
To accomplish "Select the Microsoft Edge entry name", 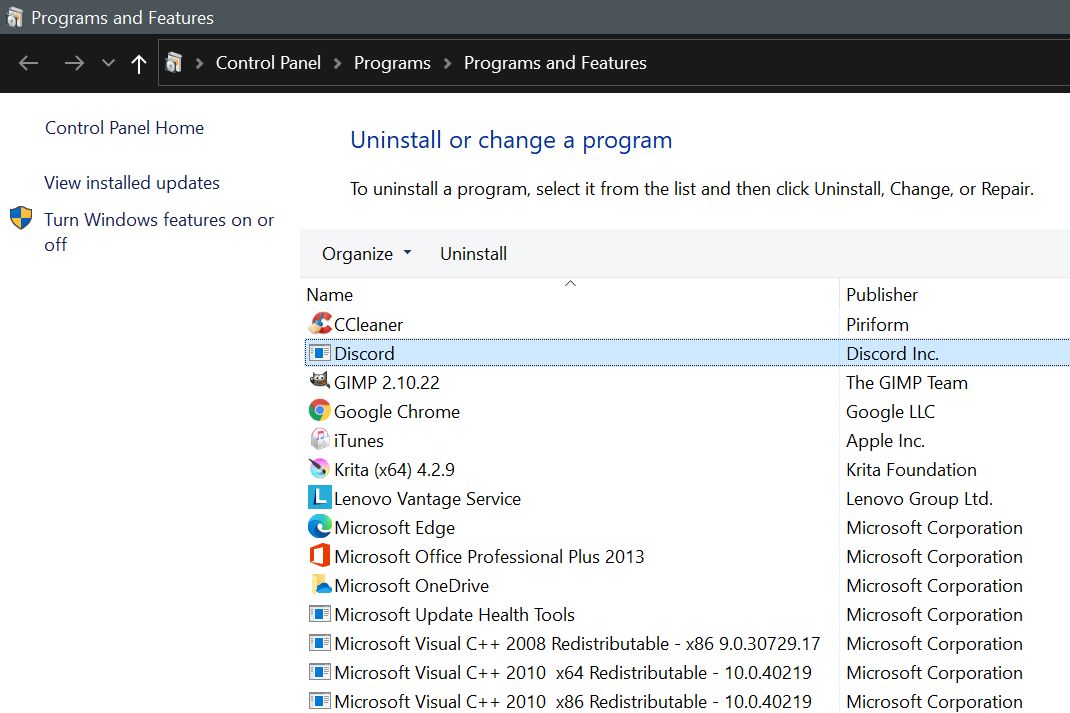I will pos(394,527).
